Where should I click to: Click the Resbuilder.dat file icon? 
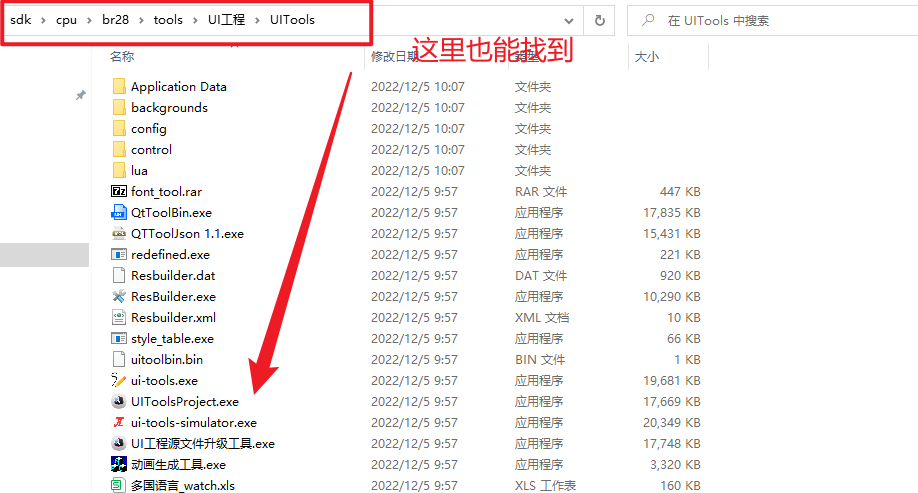(119, 276)
